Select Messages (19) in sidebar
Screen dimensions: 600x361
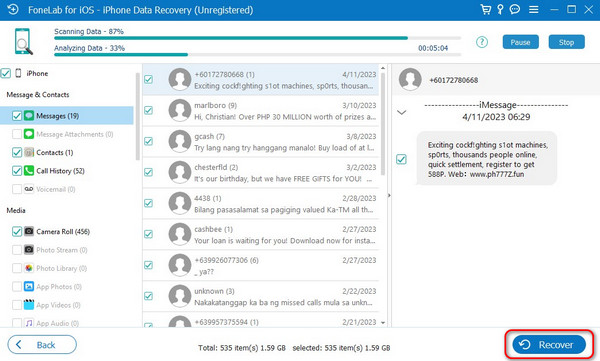[x=67, y=116]
